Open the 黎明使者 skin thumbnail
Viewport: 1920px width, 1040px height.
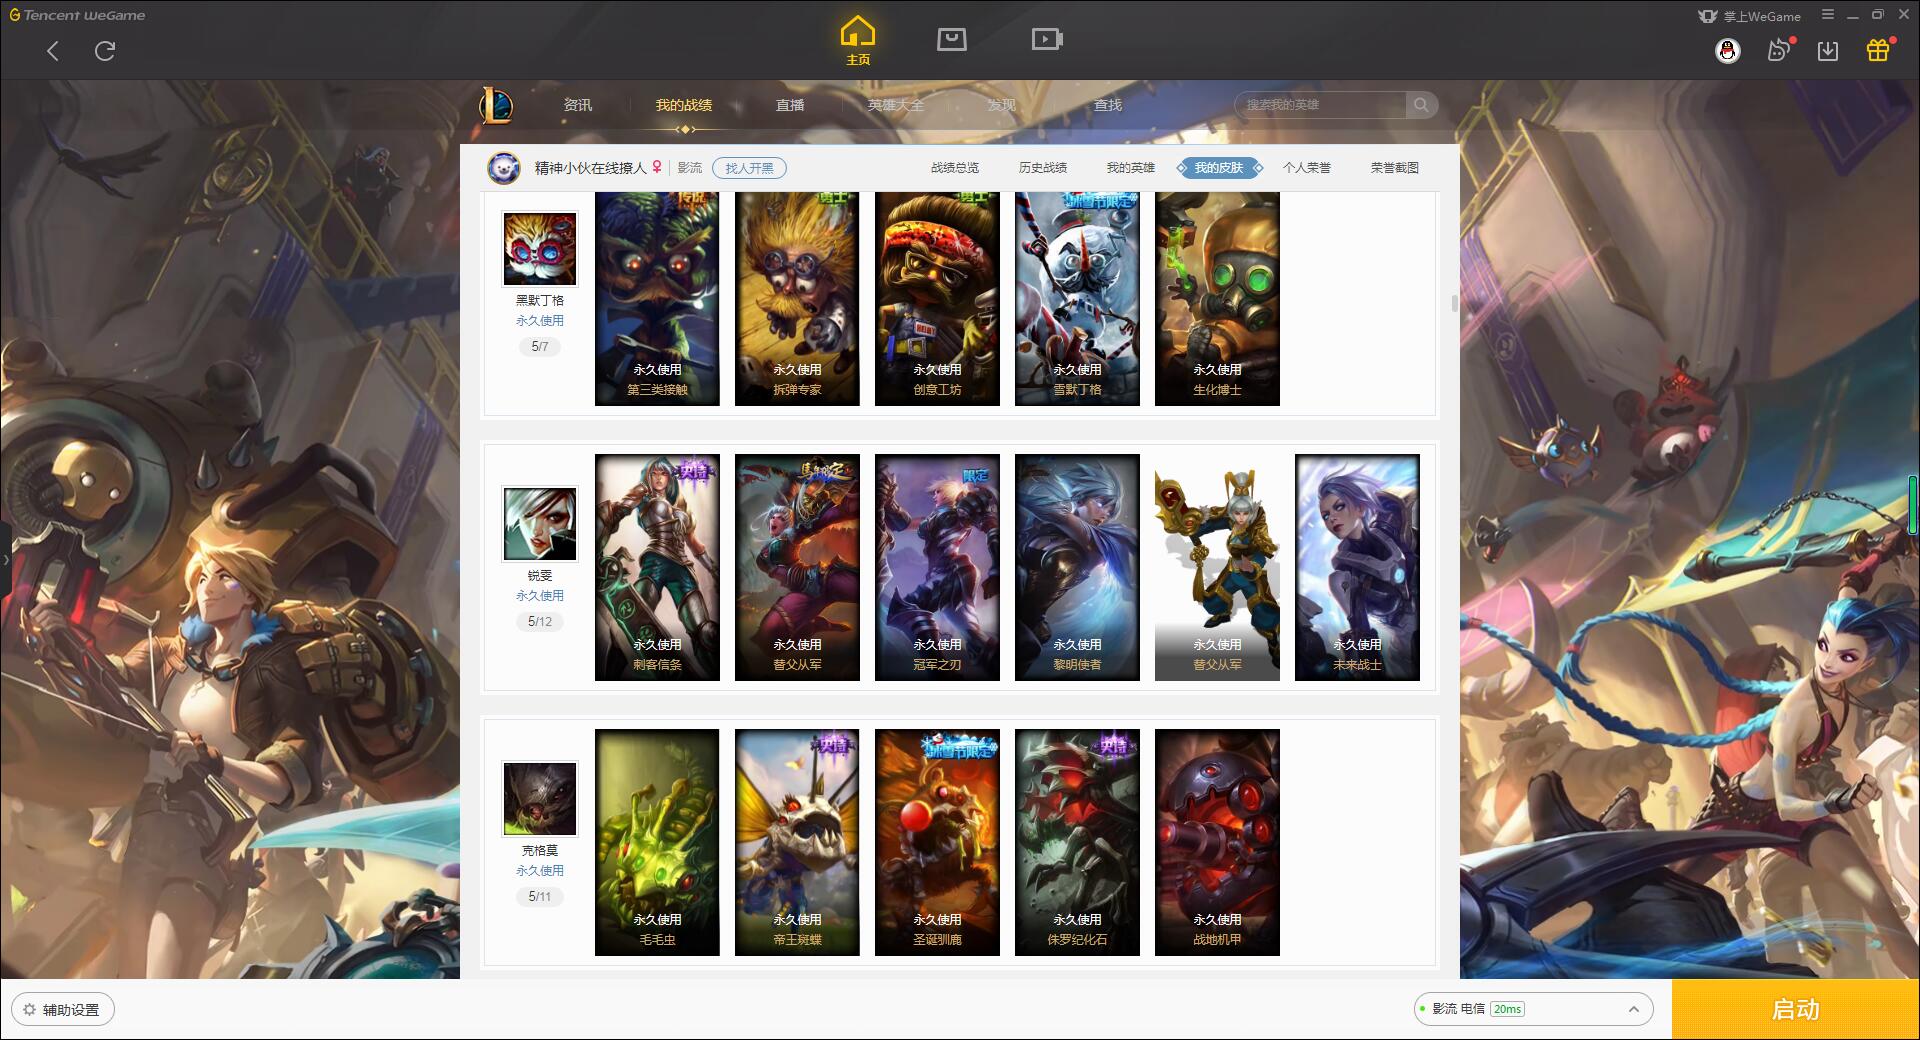click(1077, 567)
